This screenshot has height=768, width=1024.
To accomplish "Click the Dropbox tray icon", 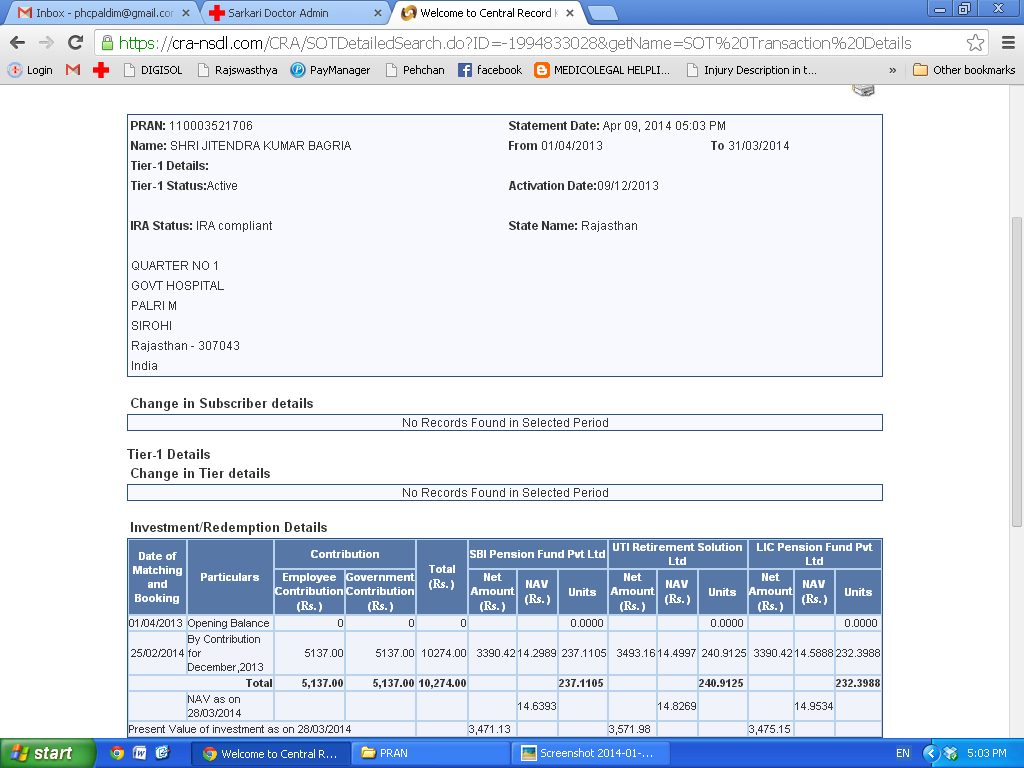I will coord(950,754).
